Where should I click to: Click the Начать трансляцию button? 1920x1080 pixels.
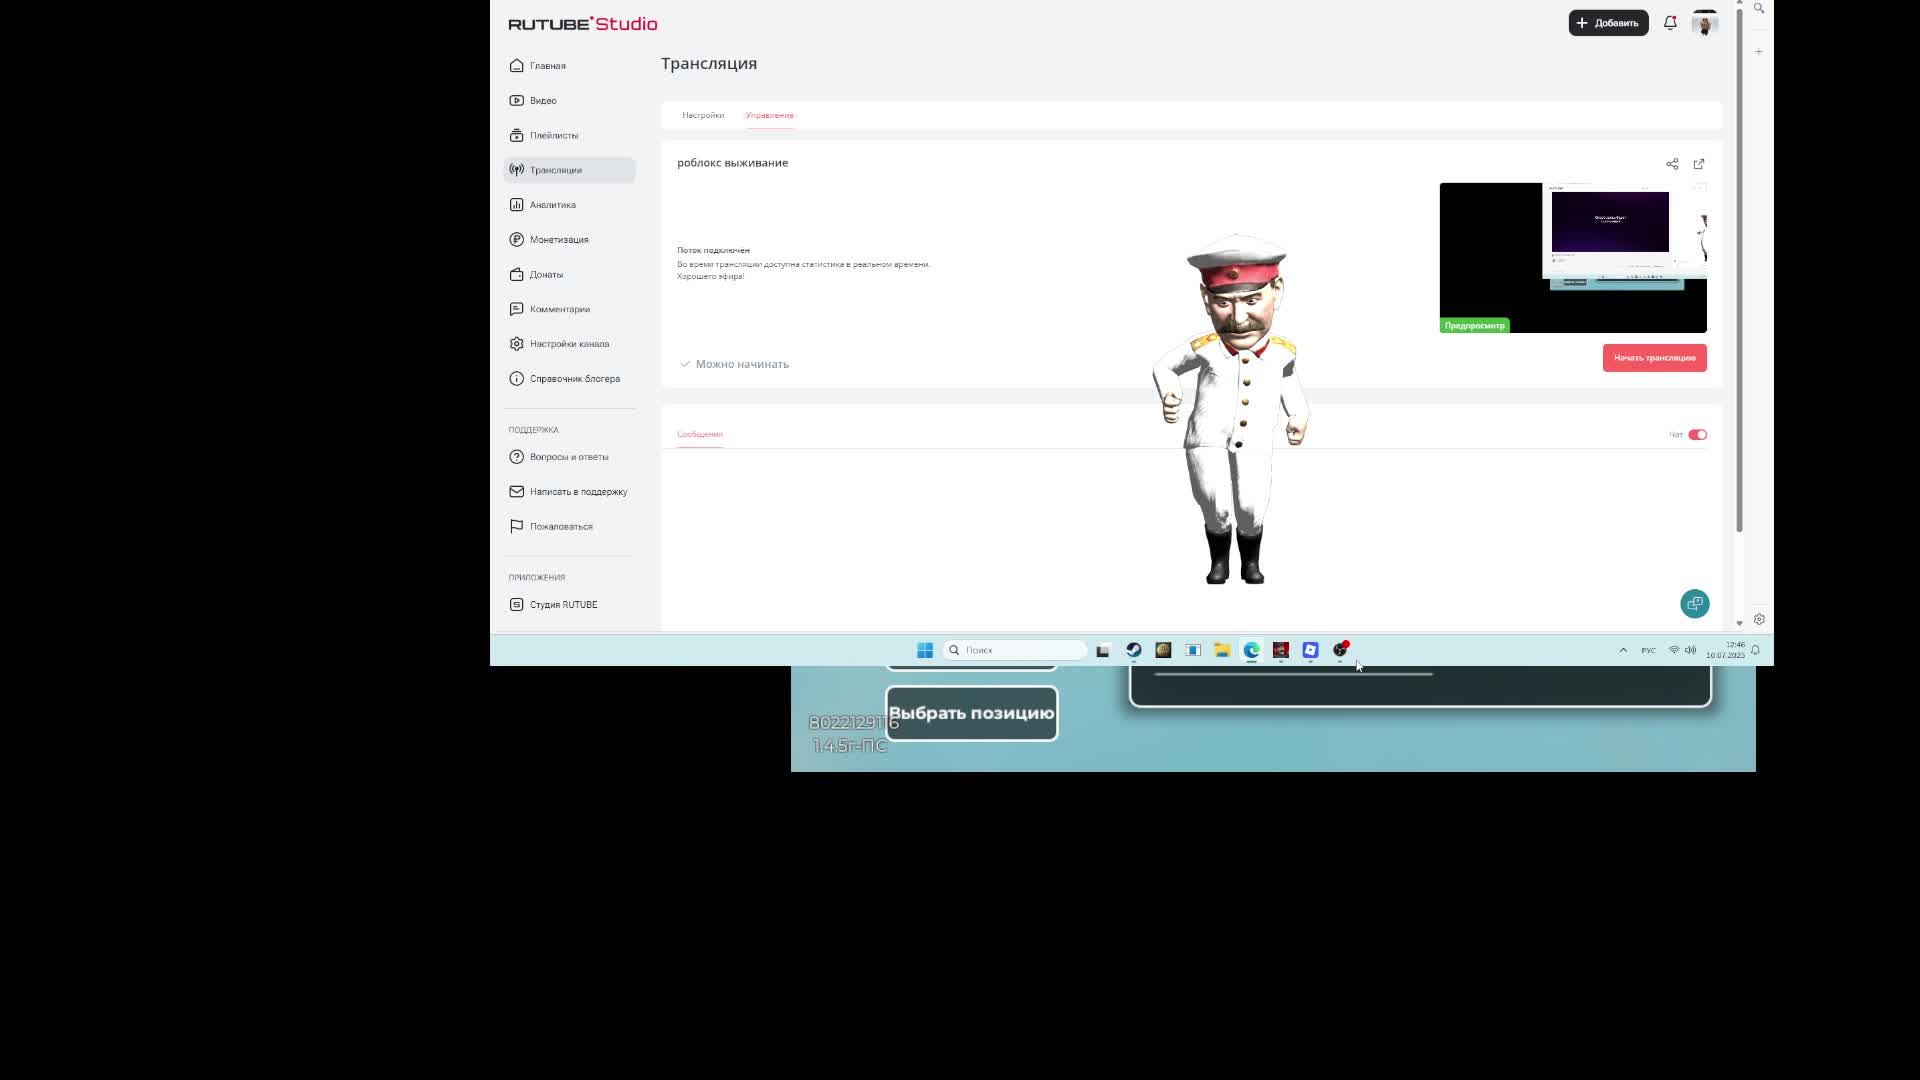coord(1654,358)
